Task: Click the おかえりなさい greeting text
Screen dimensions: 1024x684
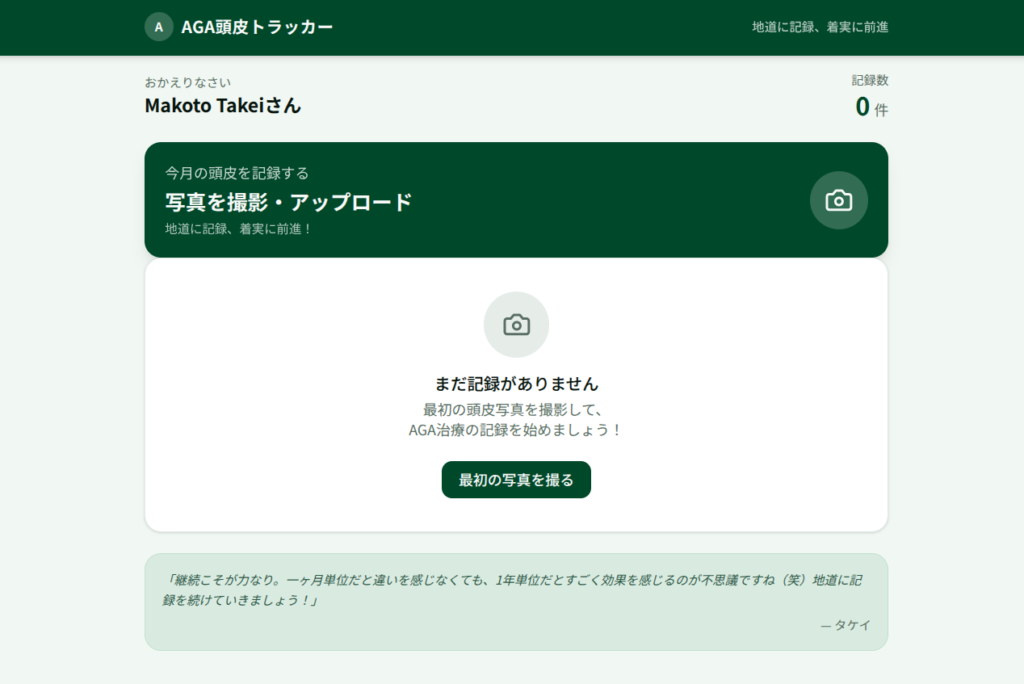Action: coord(188,82)
